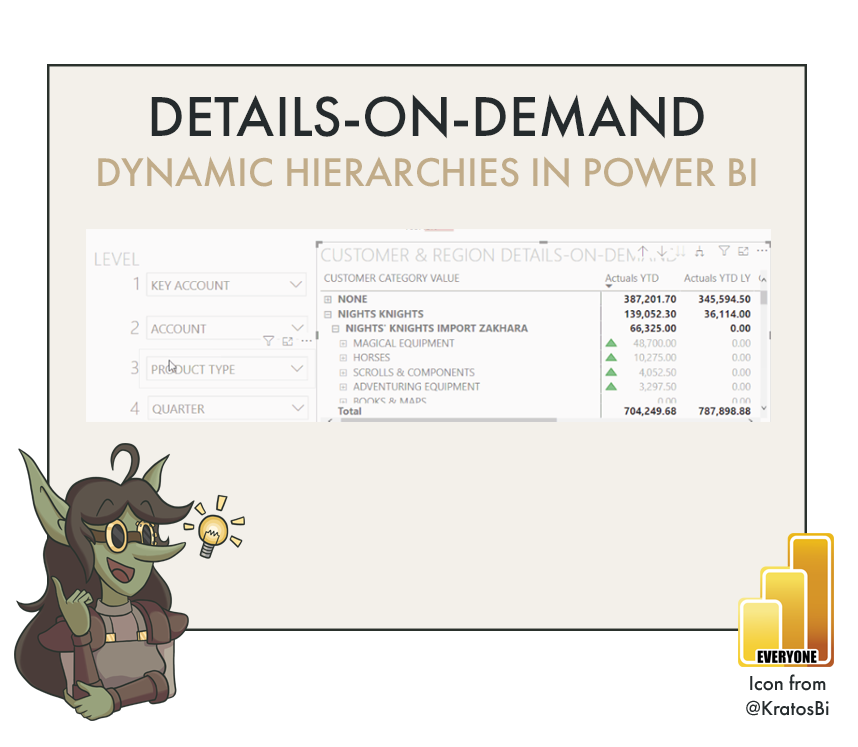Click the expand all rows one level icon
The width and height of the screenshot is (858, 747).
(680, 251)
